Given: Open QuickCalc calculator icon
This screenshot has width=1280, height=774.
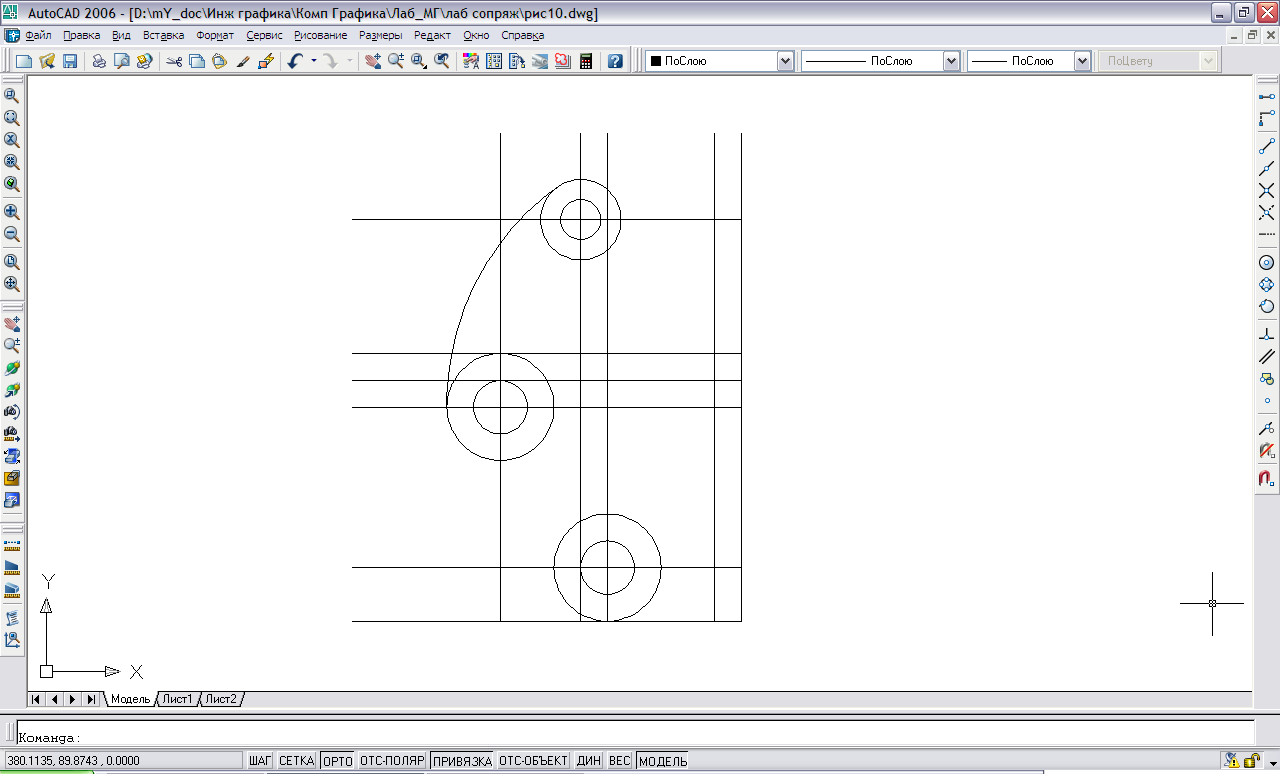Looking at the screenshot, I should (586, 61).
